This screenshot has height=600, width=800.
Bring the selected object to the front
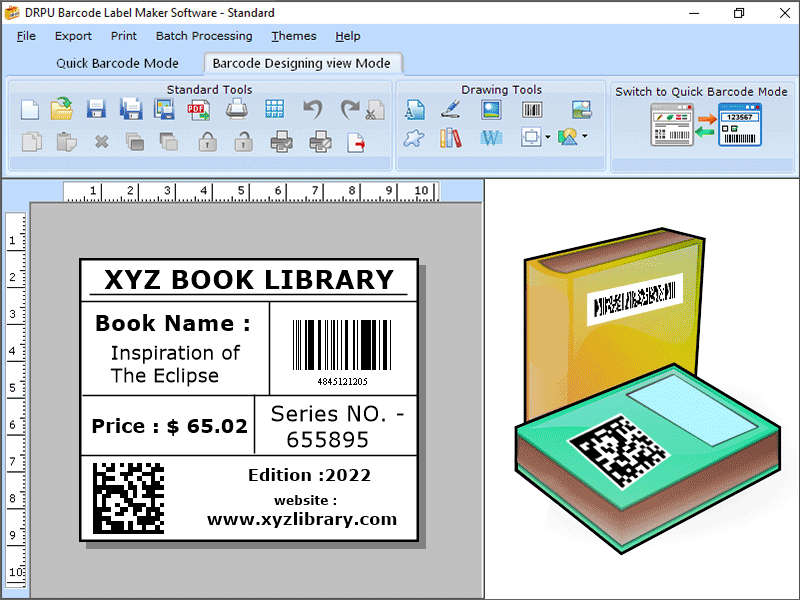pyautogui.click(x=135, y=141)
